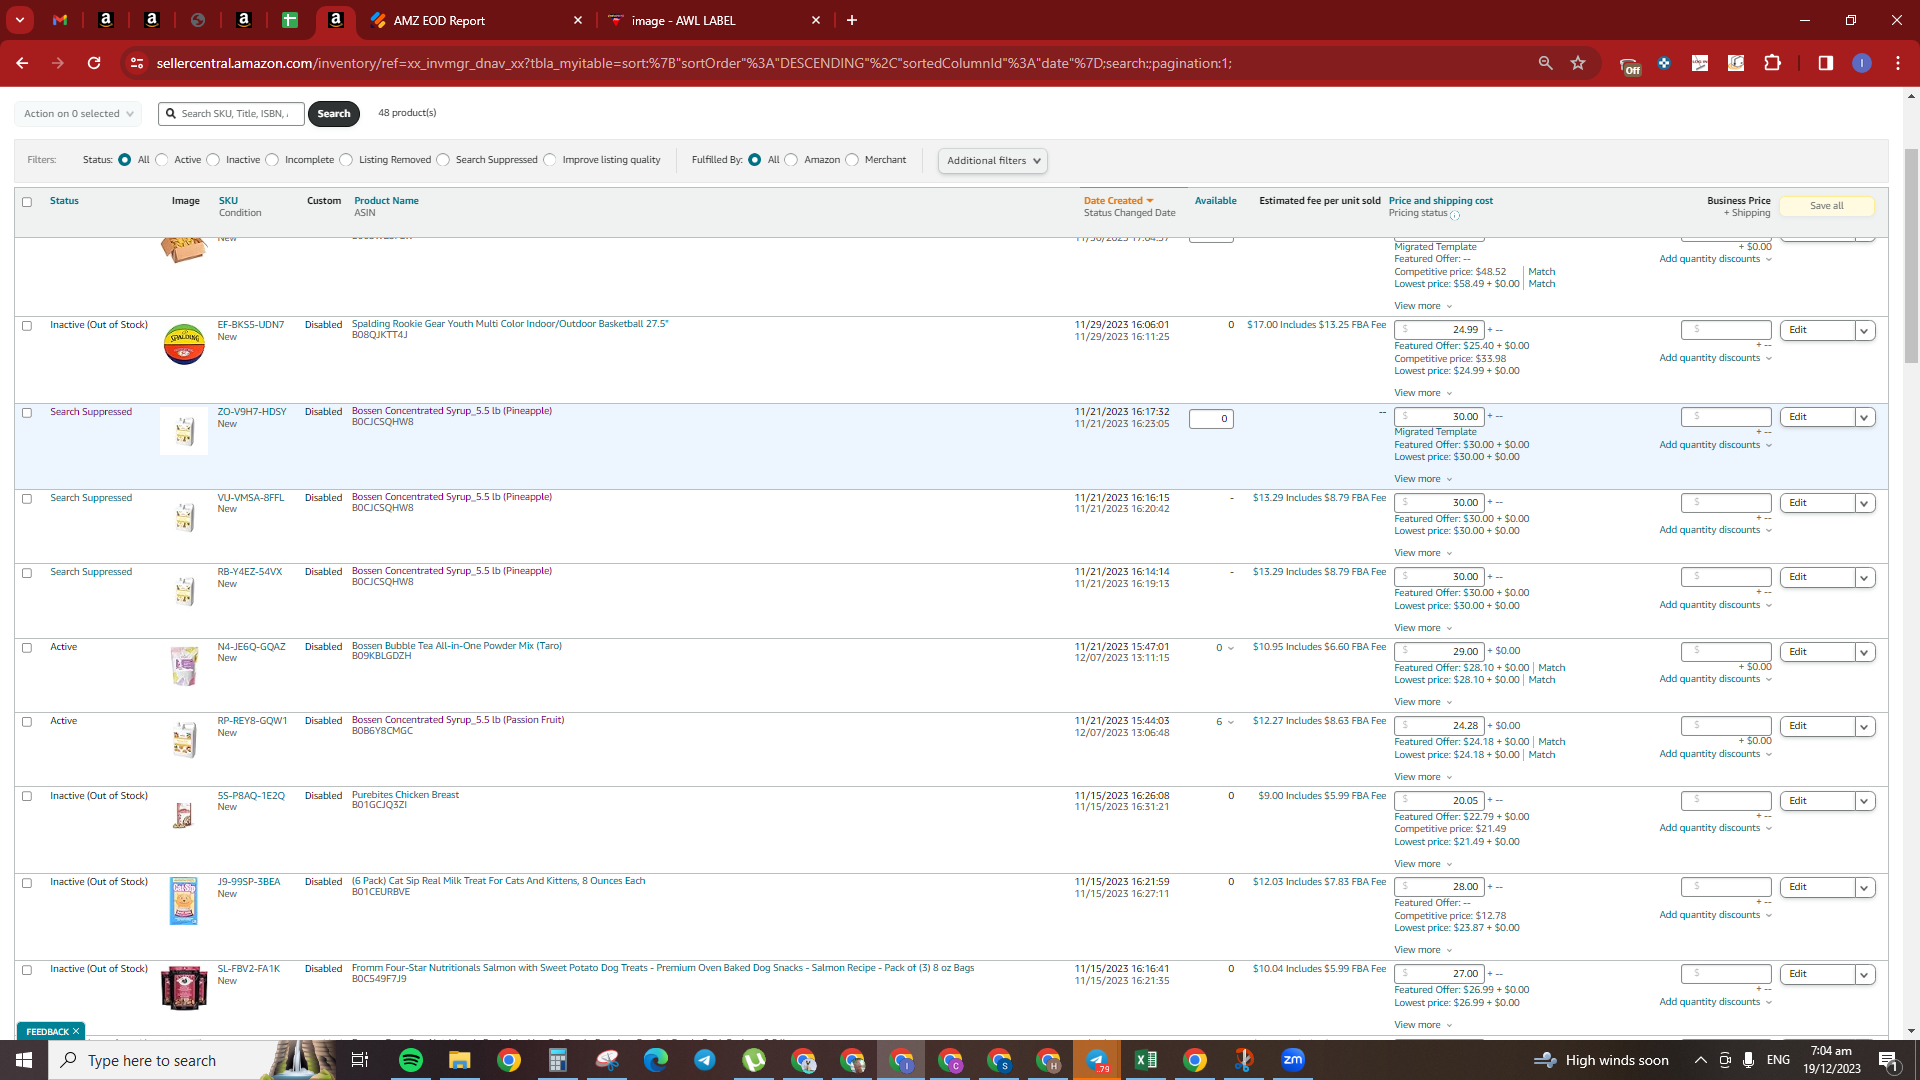
Task: Match price link for Passion Fruit featured offer
Action: pyautogui.click(x=1551, y=742)
